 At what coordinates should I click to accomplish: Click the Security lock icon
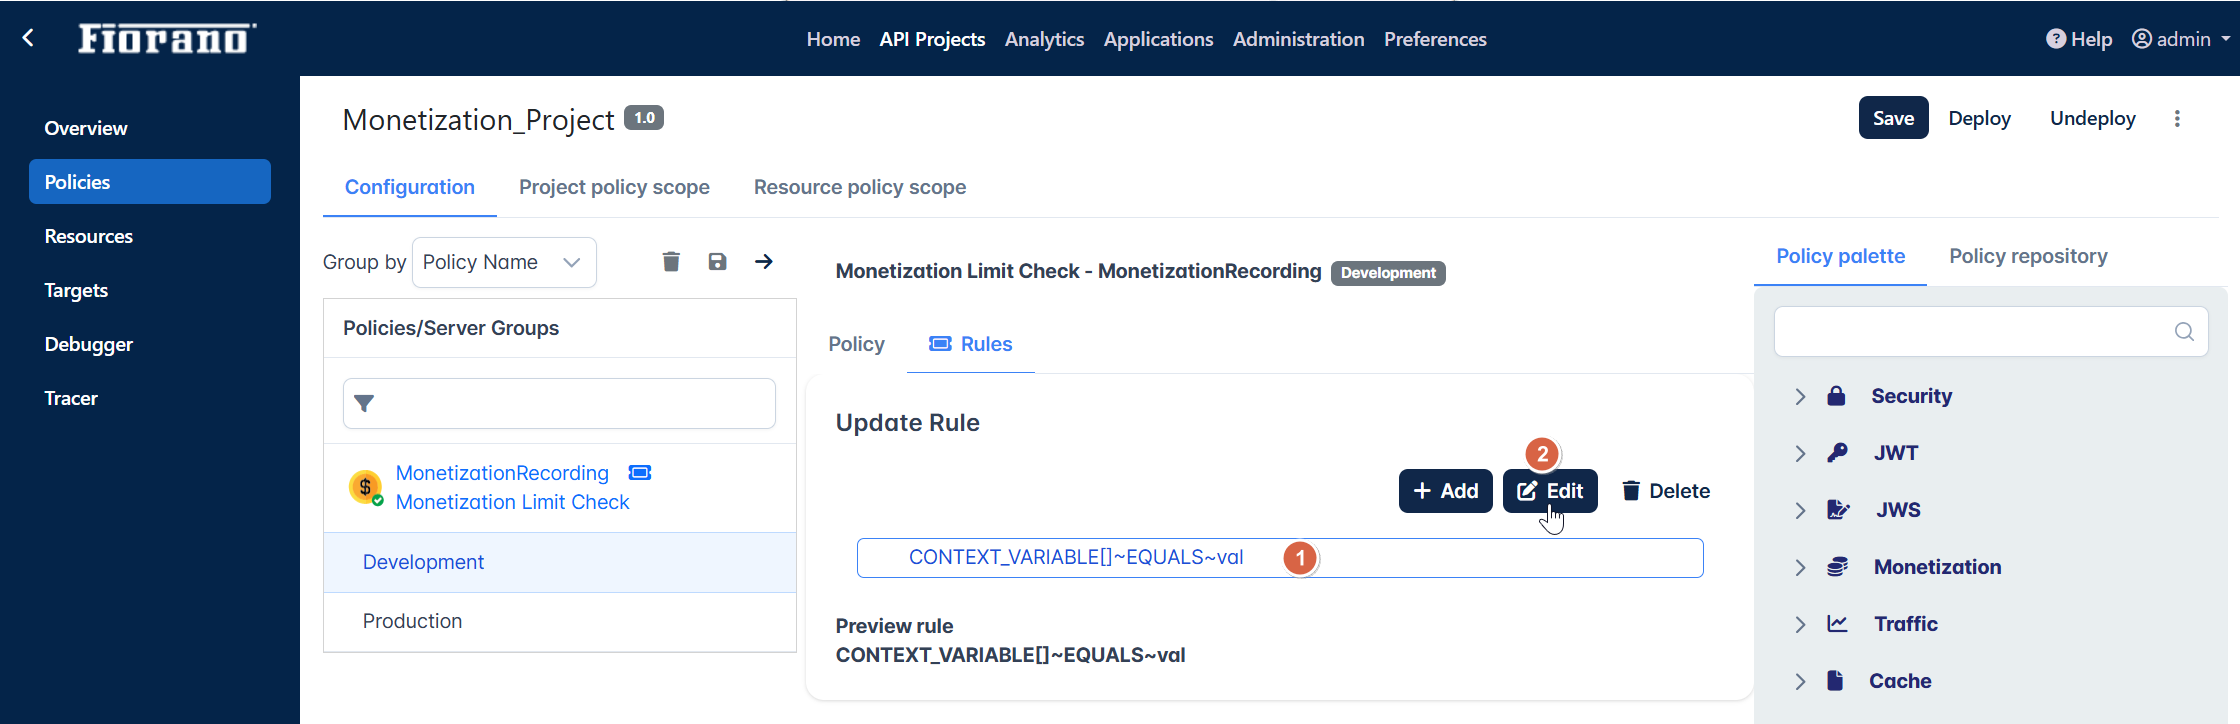(1836, 396)
